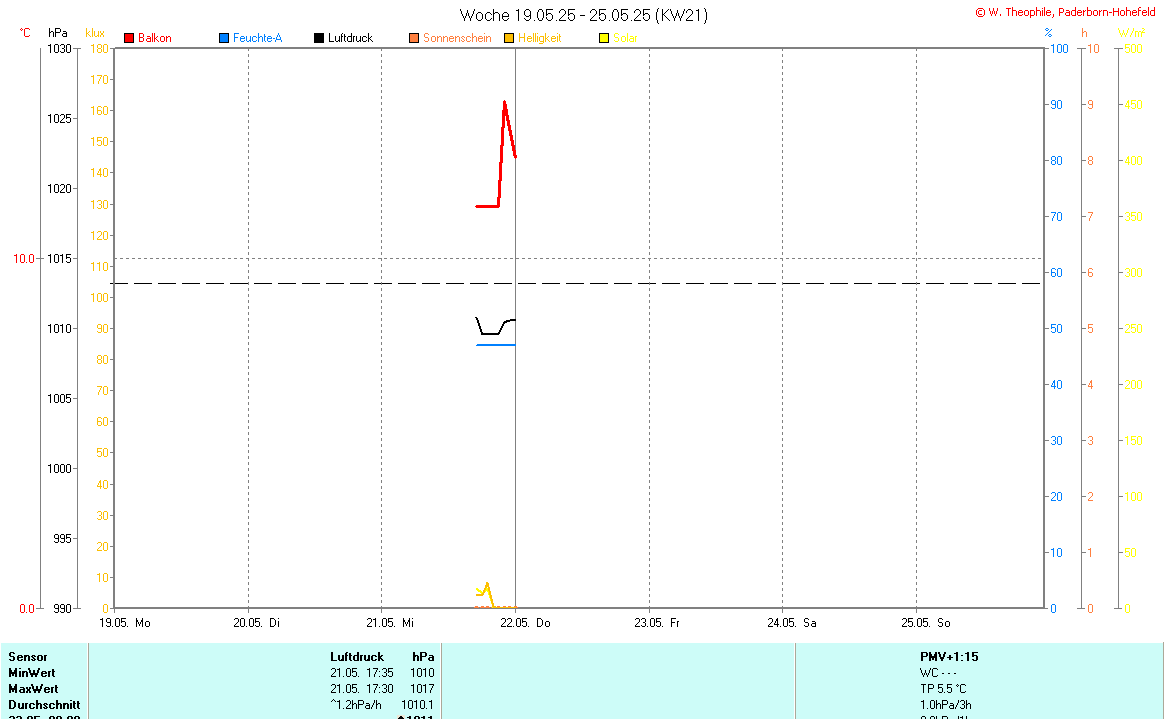Click the amber Helligkeit legend swatch
Image resolution: width=1164 pixels, height=719 pixels.
[x=509, y=38]
